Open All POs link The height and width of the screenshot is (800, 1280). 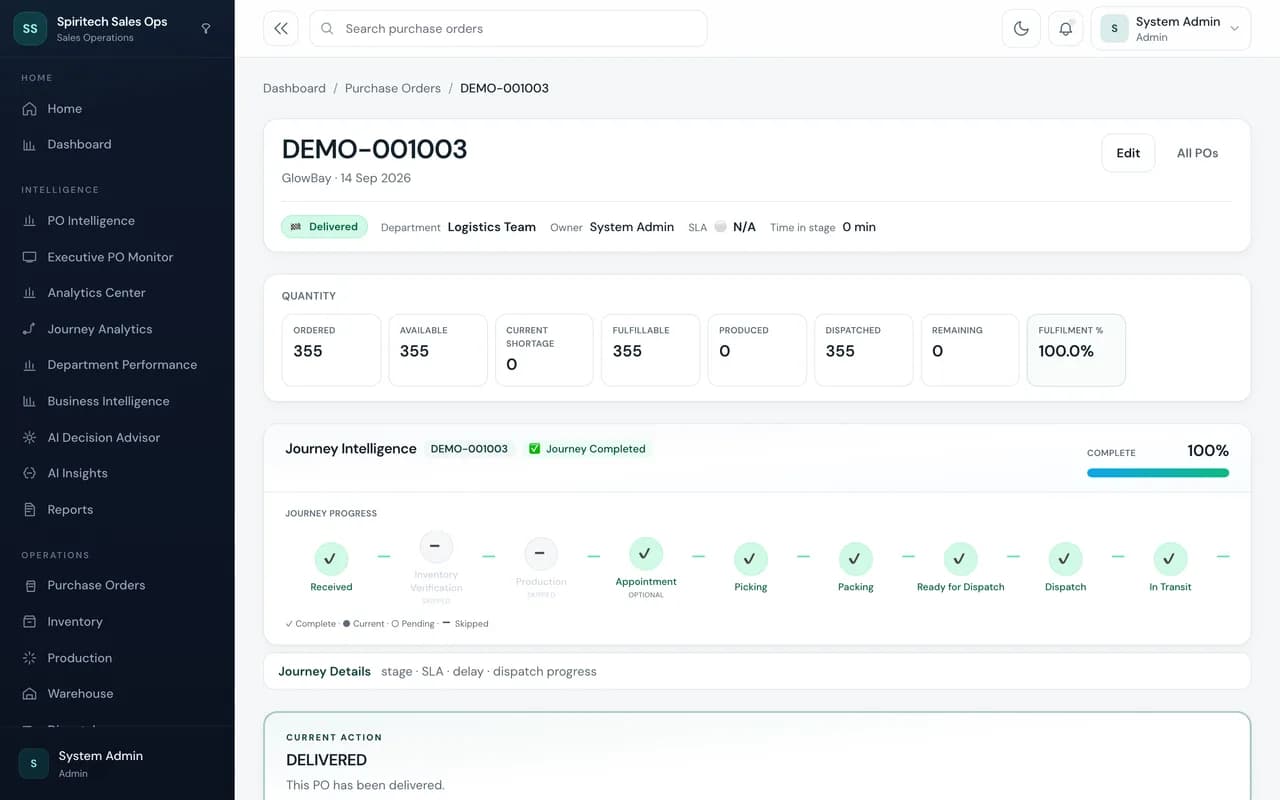1197,153
